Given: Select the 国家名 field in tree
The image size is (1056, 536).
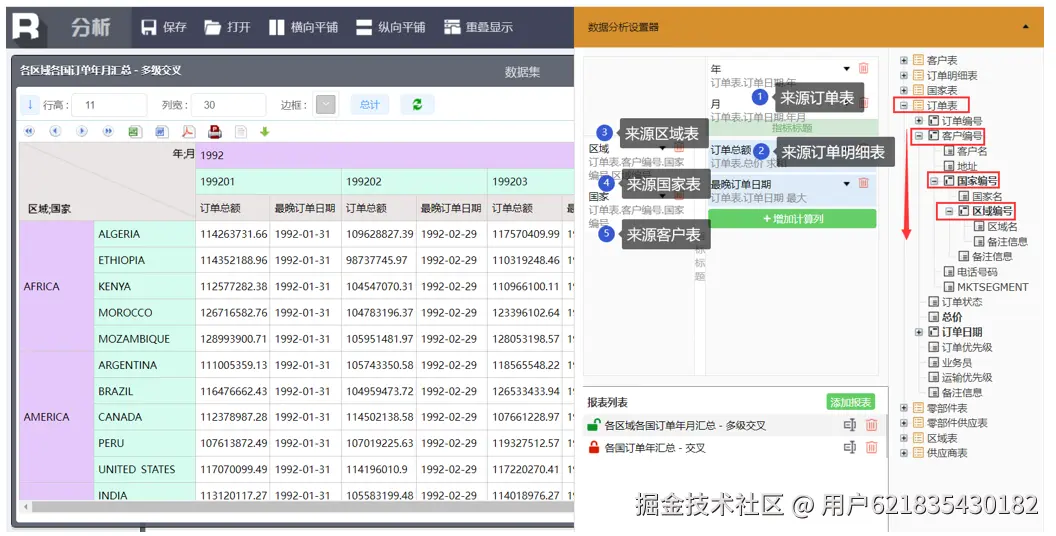Looking at the screenshot, I should click(x=987, y=196).
